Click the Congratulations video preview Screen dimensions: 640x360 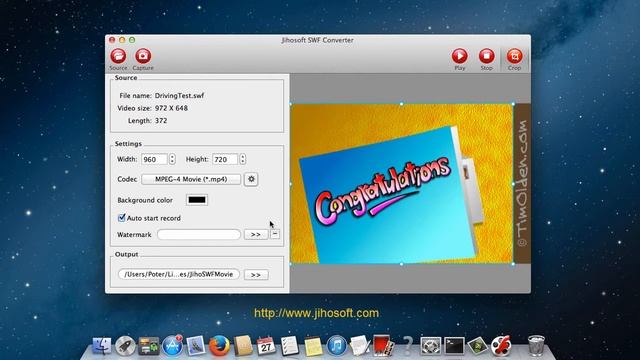pos(402,184)
